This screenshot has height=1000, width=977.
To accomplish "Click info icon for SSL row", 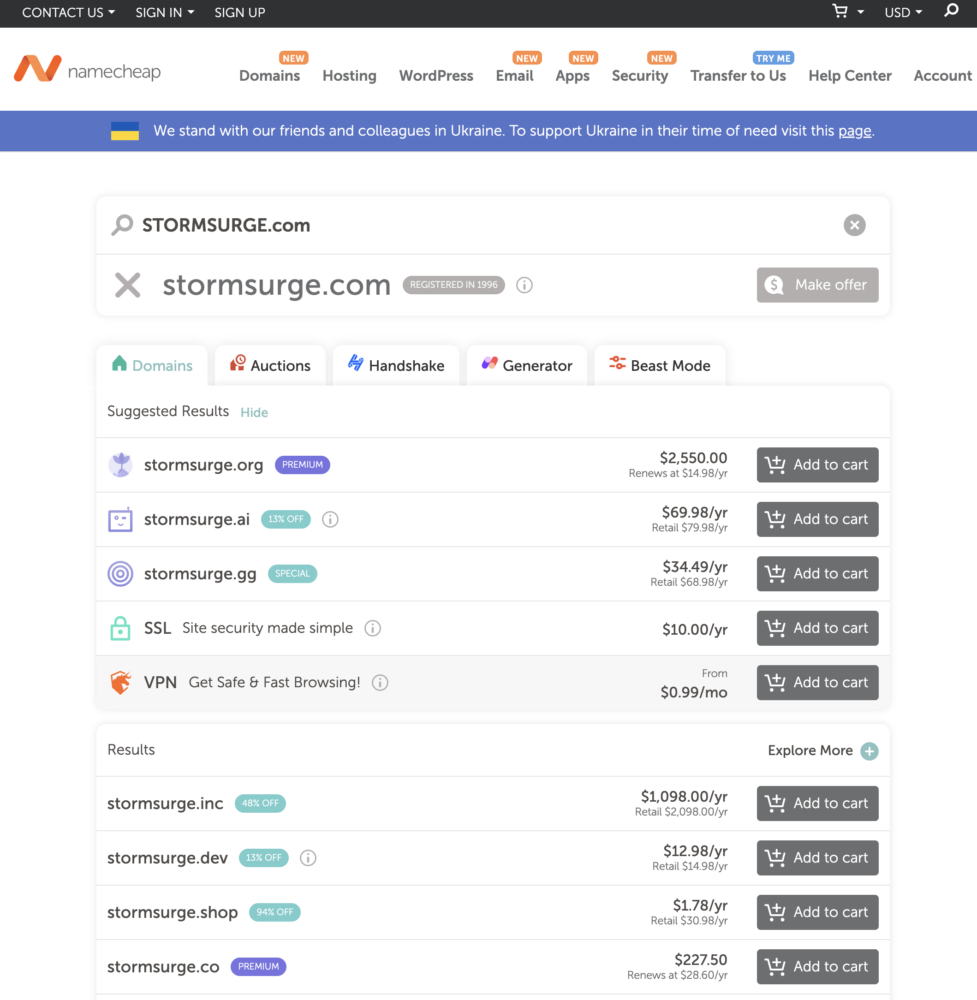I will (x=373, y=628).
